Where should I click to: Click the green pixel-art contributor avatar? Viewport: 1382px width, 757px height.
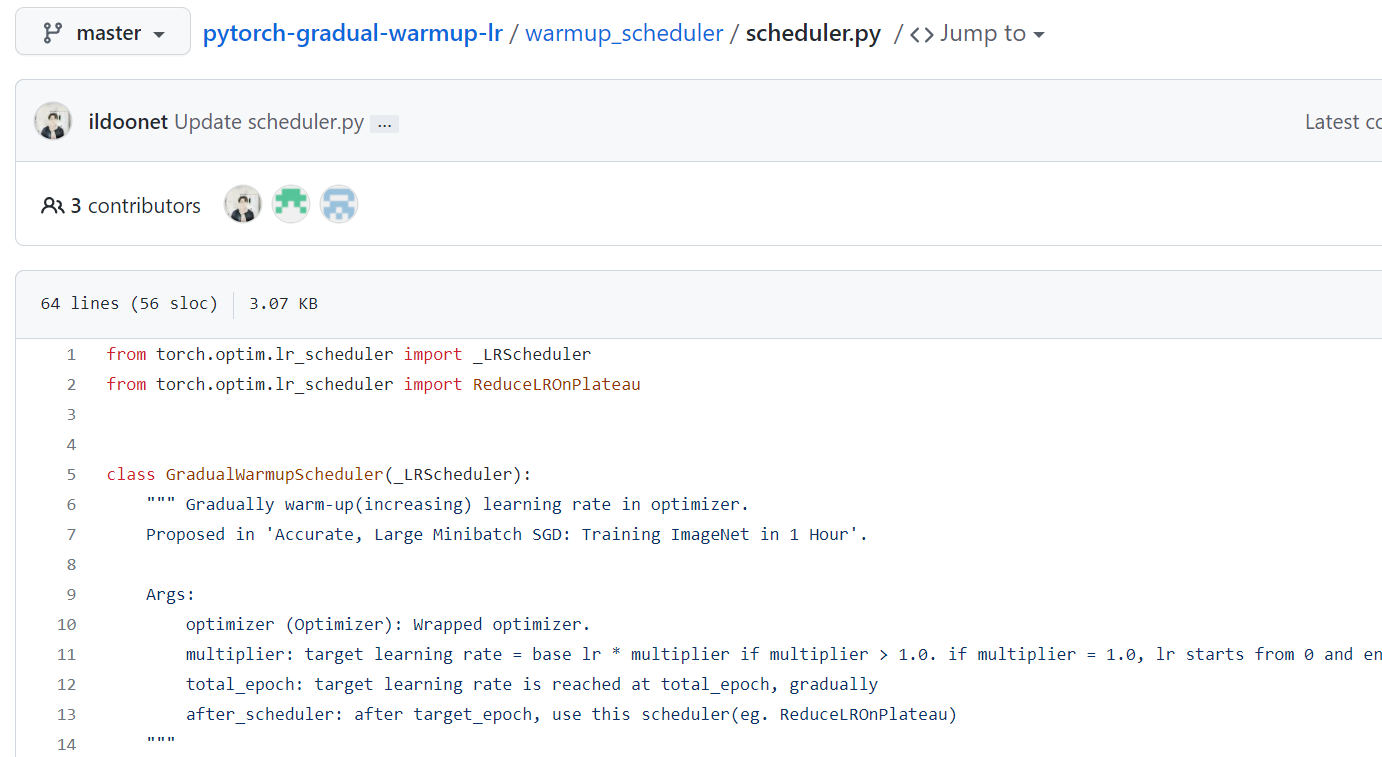pos(291,204)
